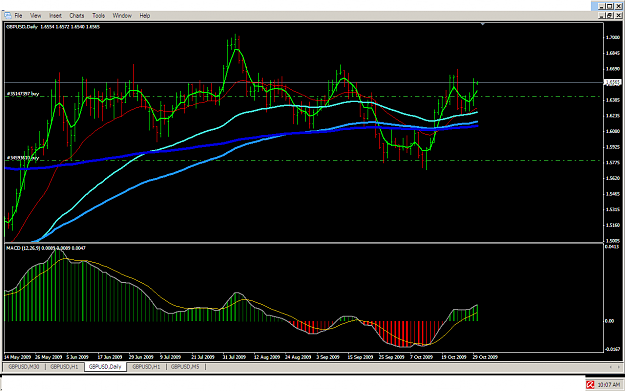Screen dimensions: 625x391
Task: Open the Window menu
Action: (x=122, y=16)
